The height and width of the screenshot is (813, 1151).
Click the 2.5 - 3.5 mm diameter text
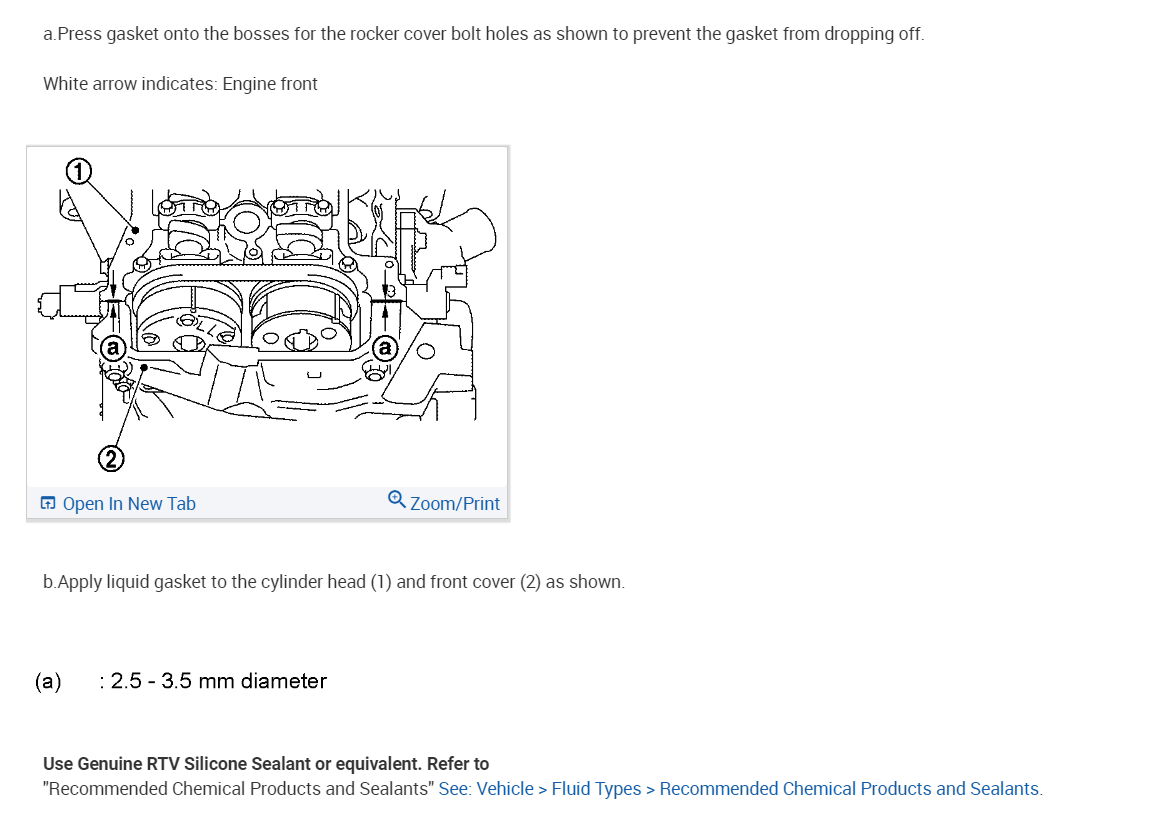click(218, 681)
